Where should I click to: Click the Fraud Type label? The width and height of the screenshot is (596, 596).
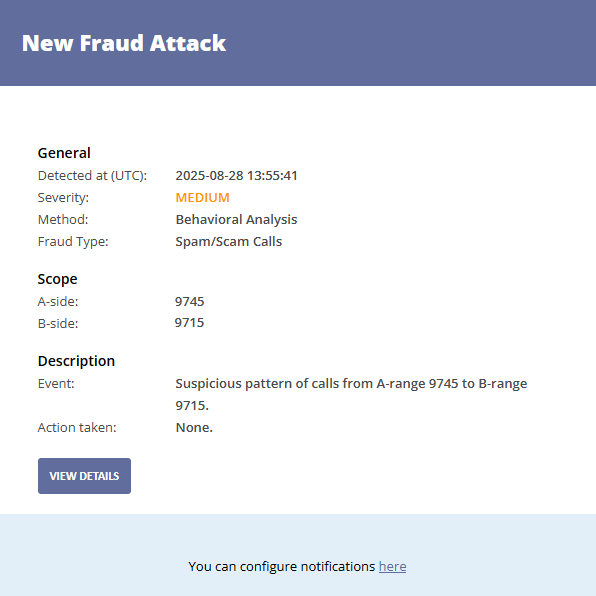click(x=73, y=242)
